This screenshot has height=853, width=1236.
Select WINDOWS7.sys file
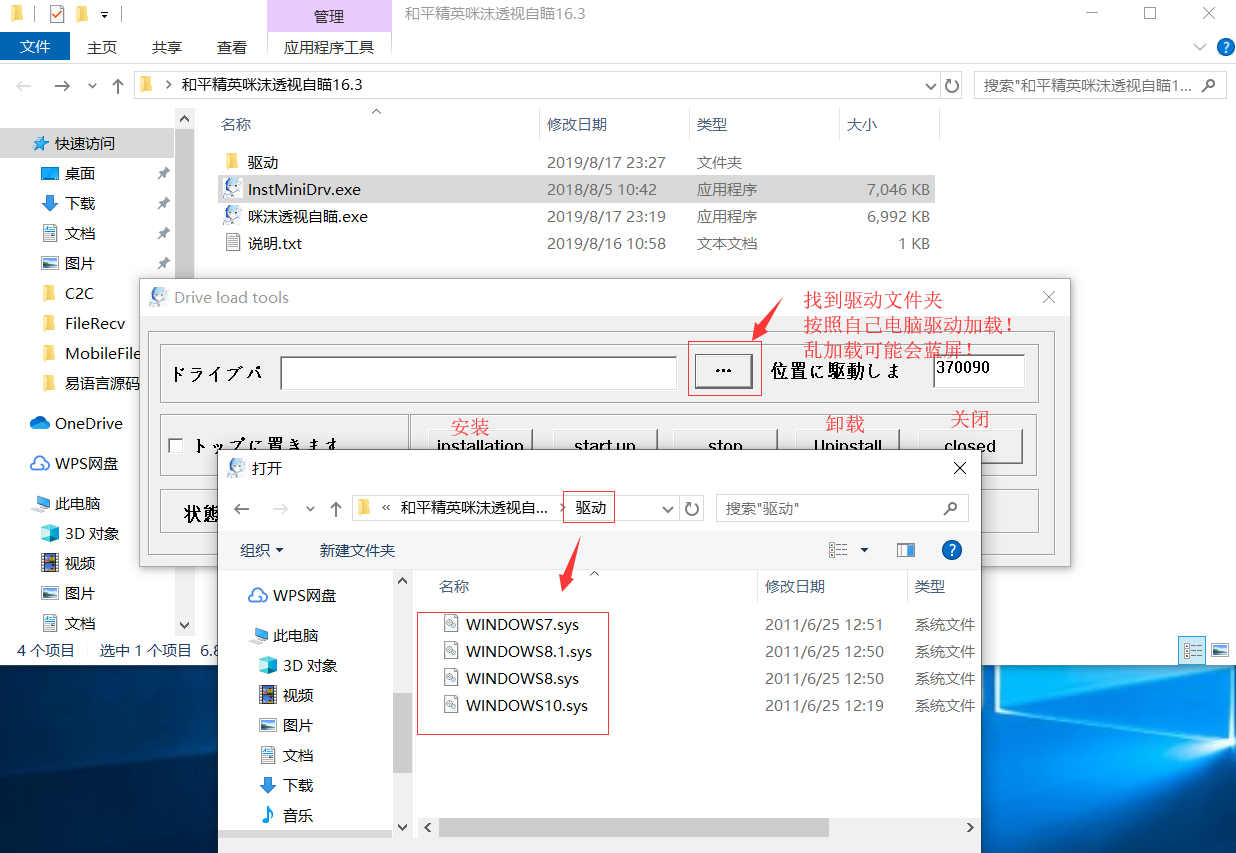522,624
